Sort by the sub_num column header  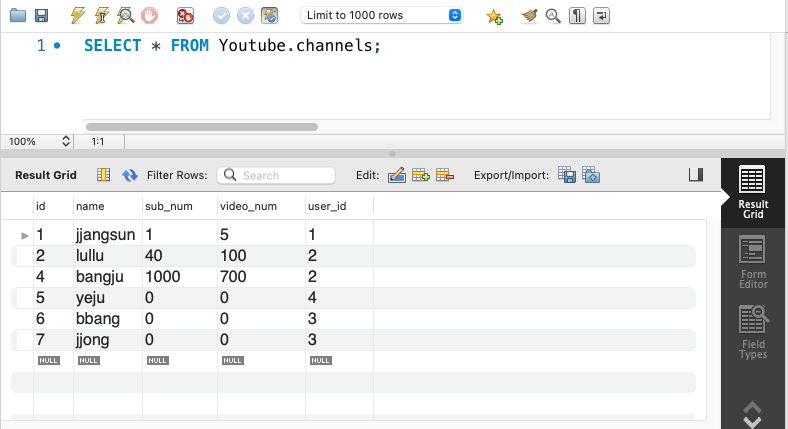pos(179,206)
